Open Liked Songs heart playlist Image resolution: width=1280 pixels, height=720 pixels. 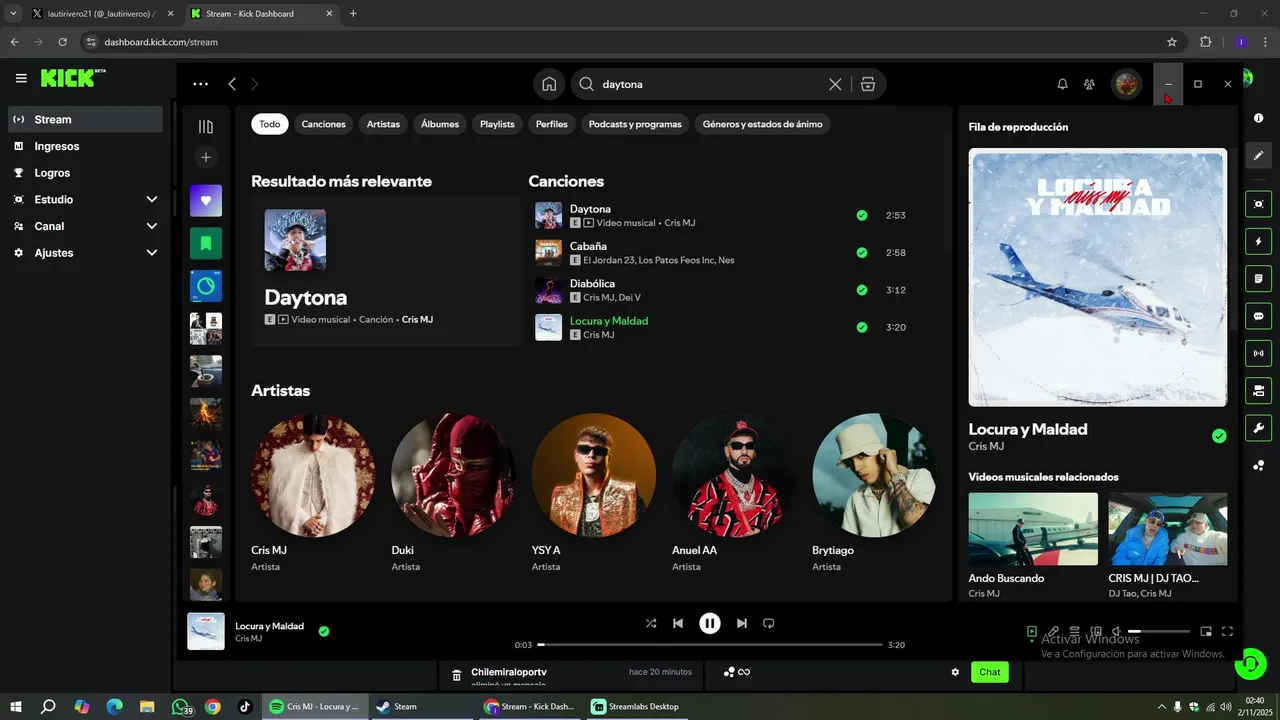point(206,200)
